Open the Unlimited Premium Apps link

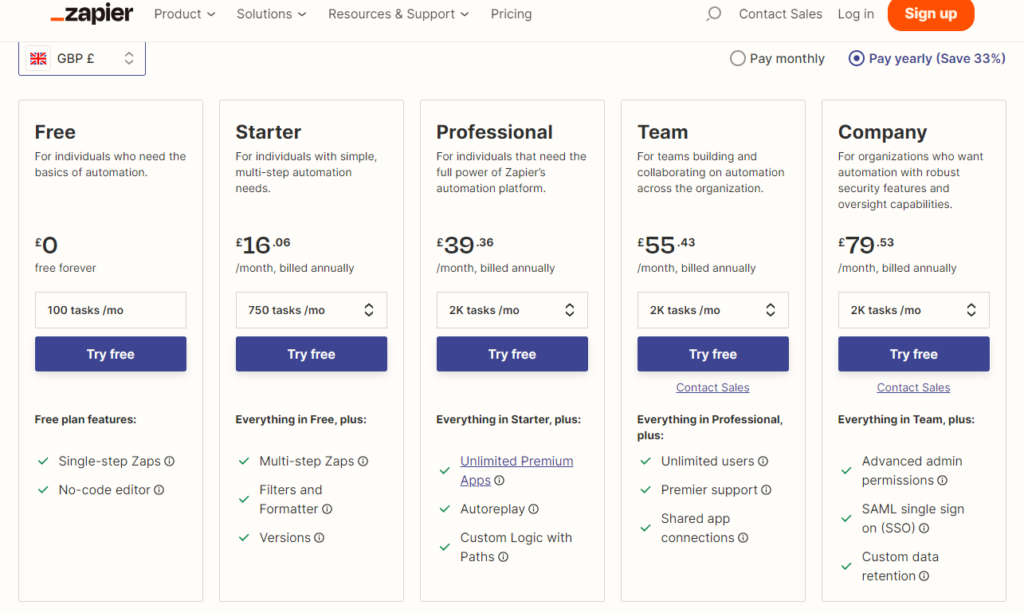(516, 471)
